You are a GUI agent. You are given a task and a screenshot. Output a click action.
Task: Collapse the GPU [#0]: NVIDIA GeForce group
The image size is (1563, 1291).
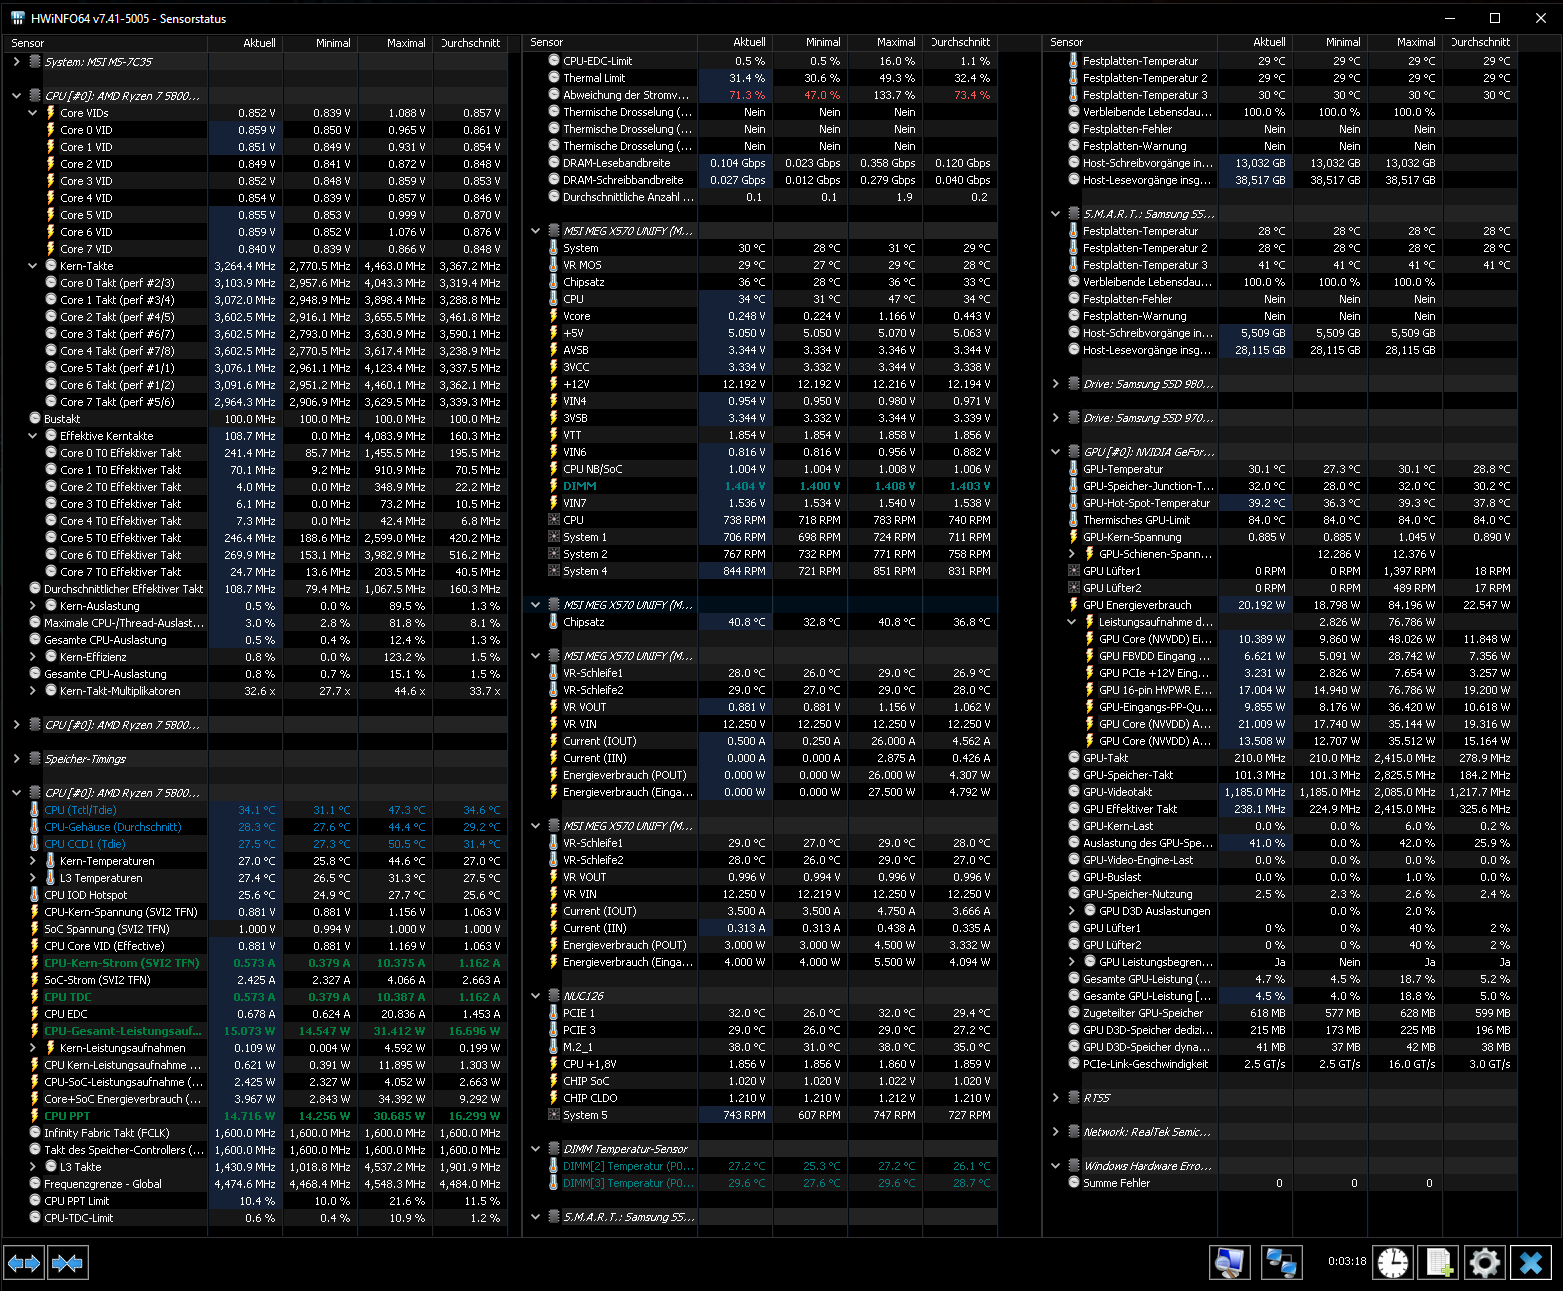click(x=1056, y=452)
